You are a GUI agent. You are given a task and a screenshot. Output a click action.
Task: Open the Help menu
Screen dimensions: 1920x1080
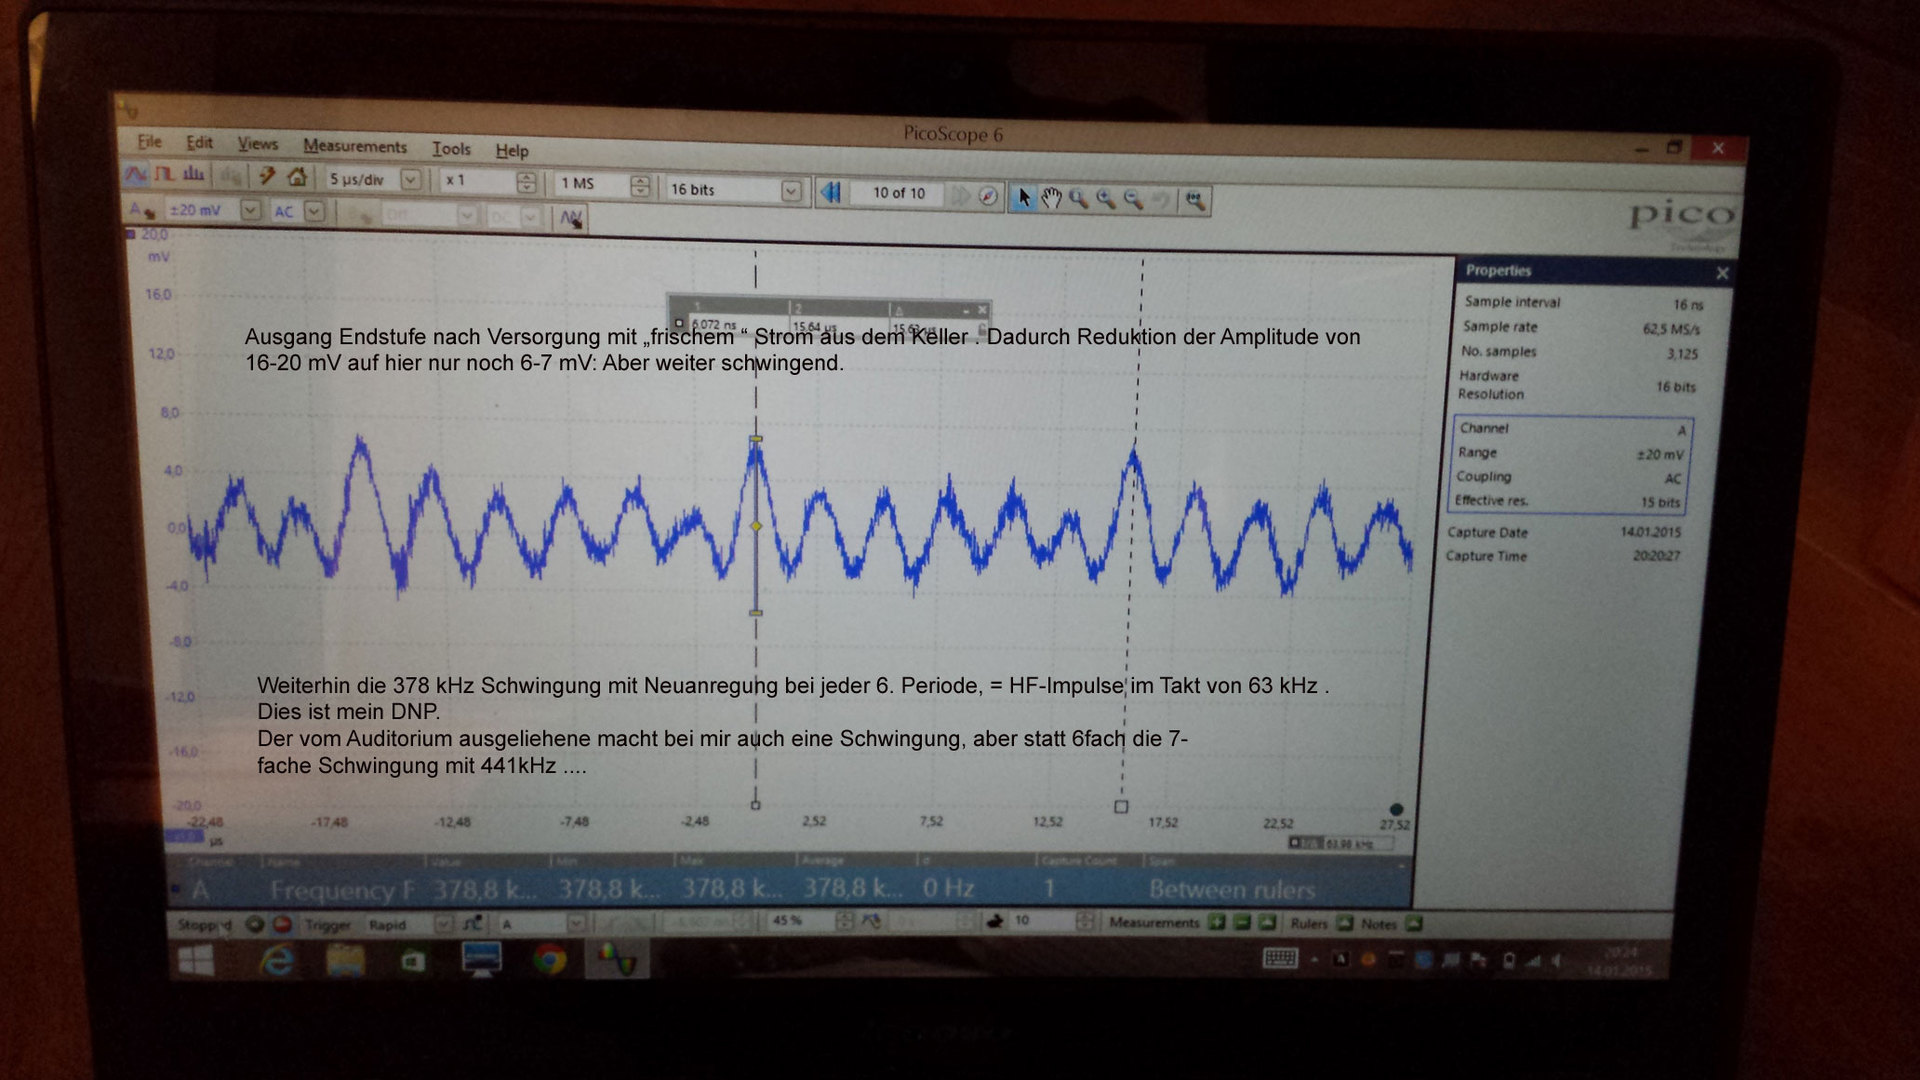pyautogui.click(x=512, y=150)
